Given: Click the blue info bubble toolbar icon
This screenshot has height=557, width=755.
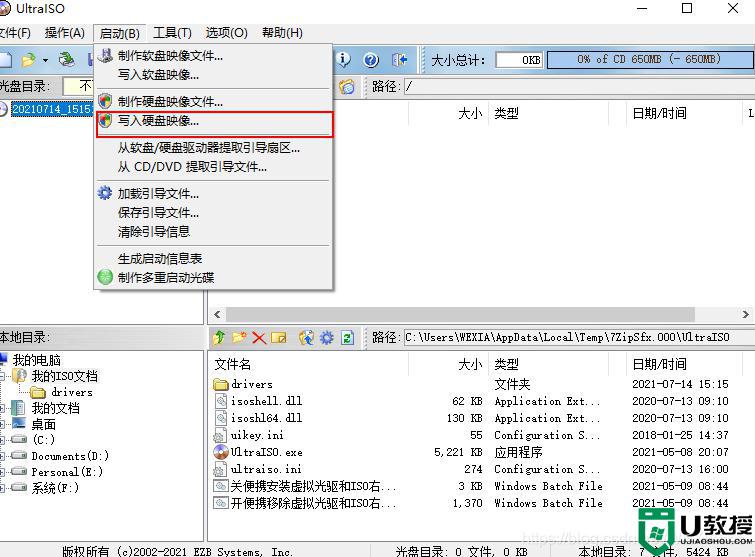Looking at the screenshot, I should [x=343, y=60].
